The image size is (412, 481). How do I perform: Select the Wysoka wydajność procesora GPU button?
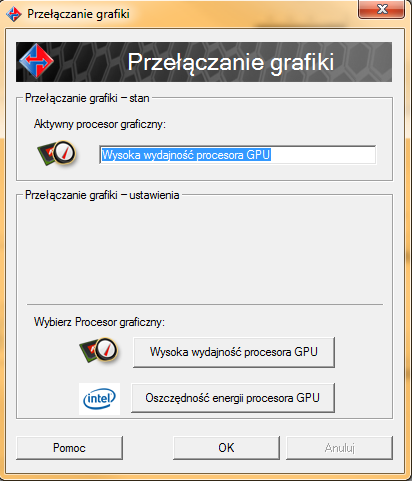[234, 352]
